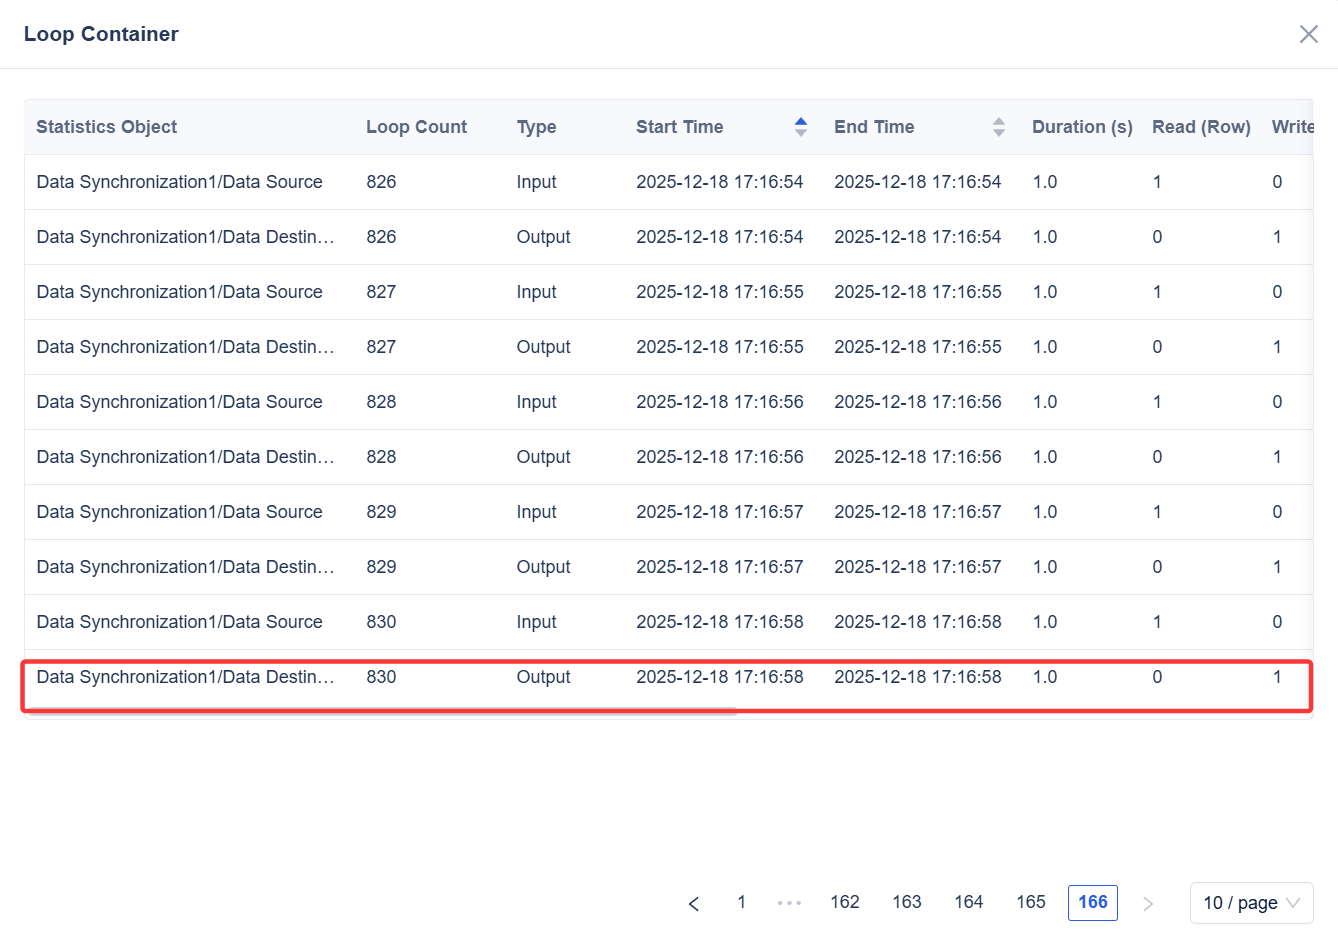Image resolution: width=1338 pixels, height=947 pixels.
Task: Click end time 2025-12-18 17:16:57 in Output row
Action: click(918, 567)
